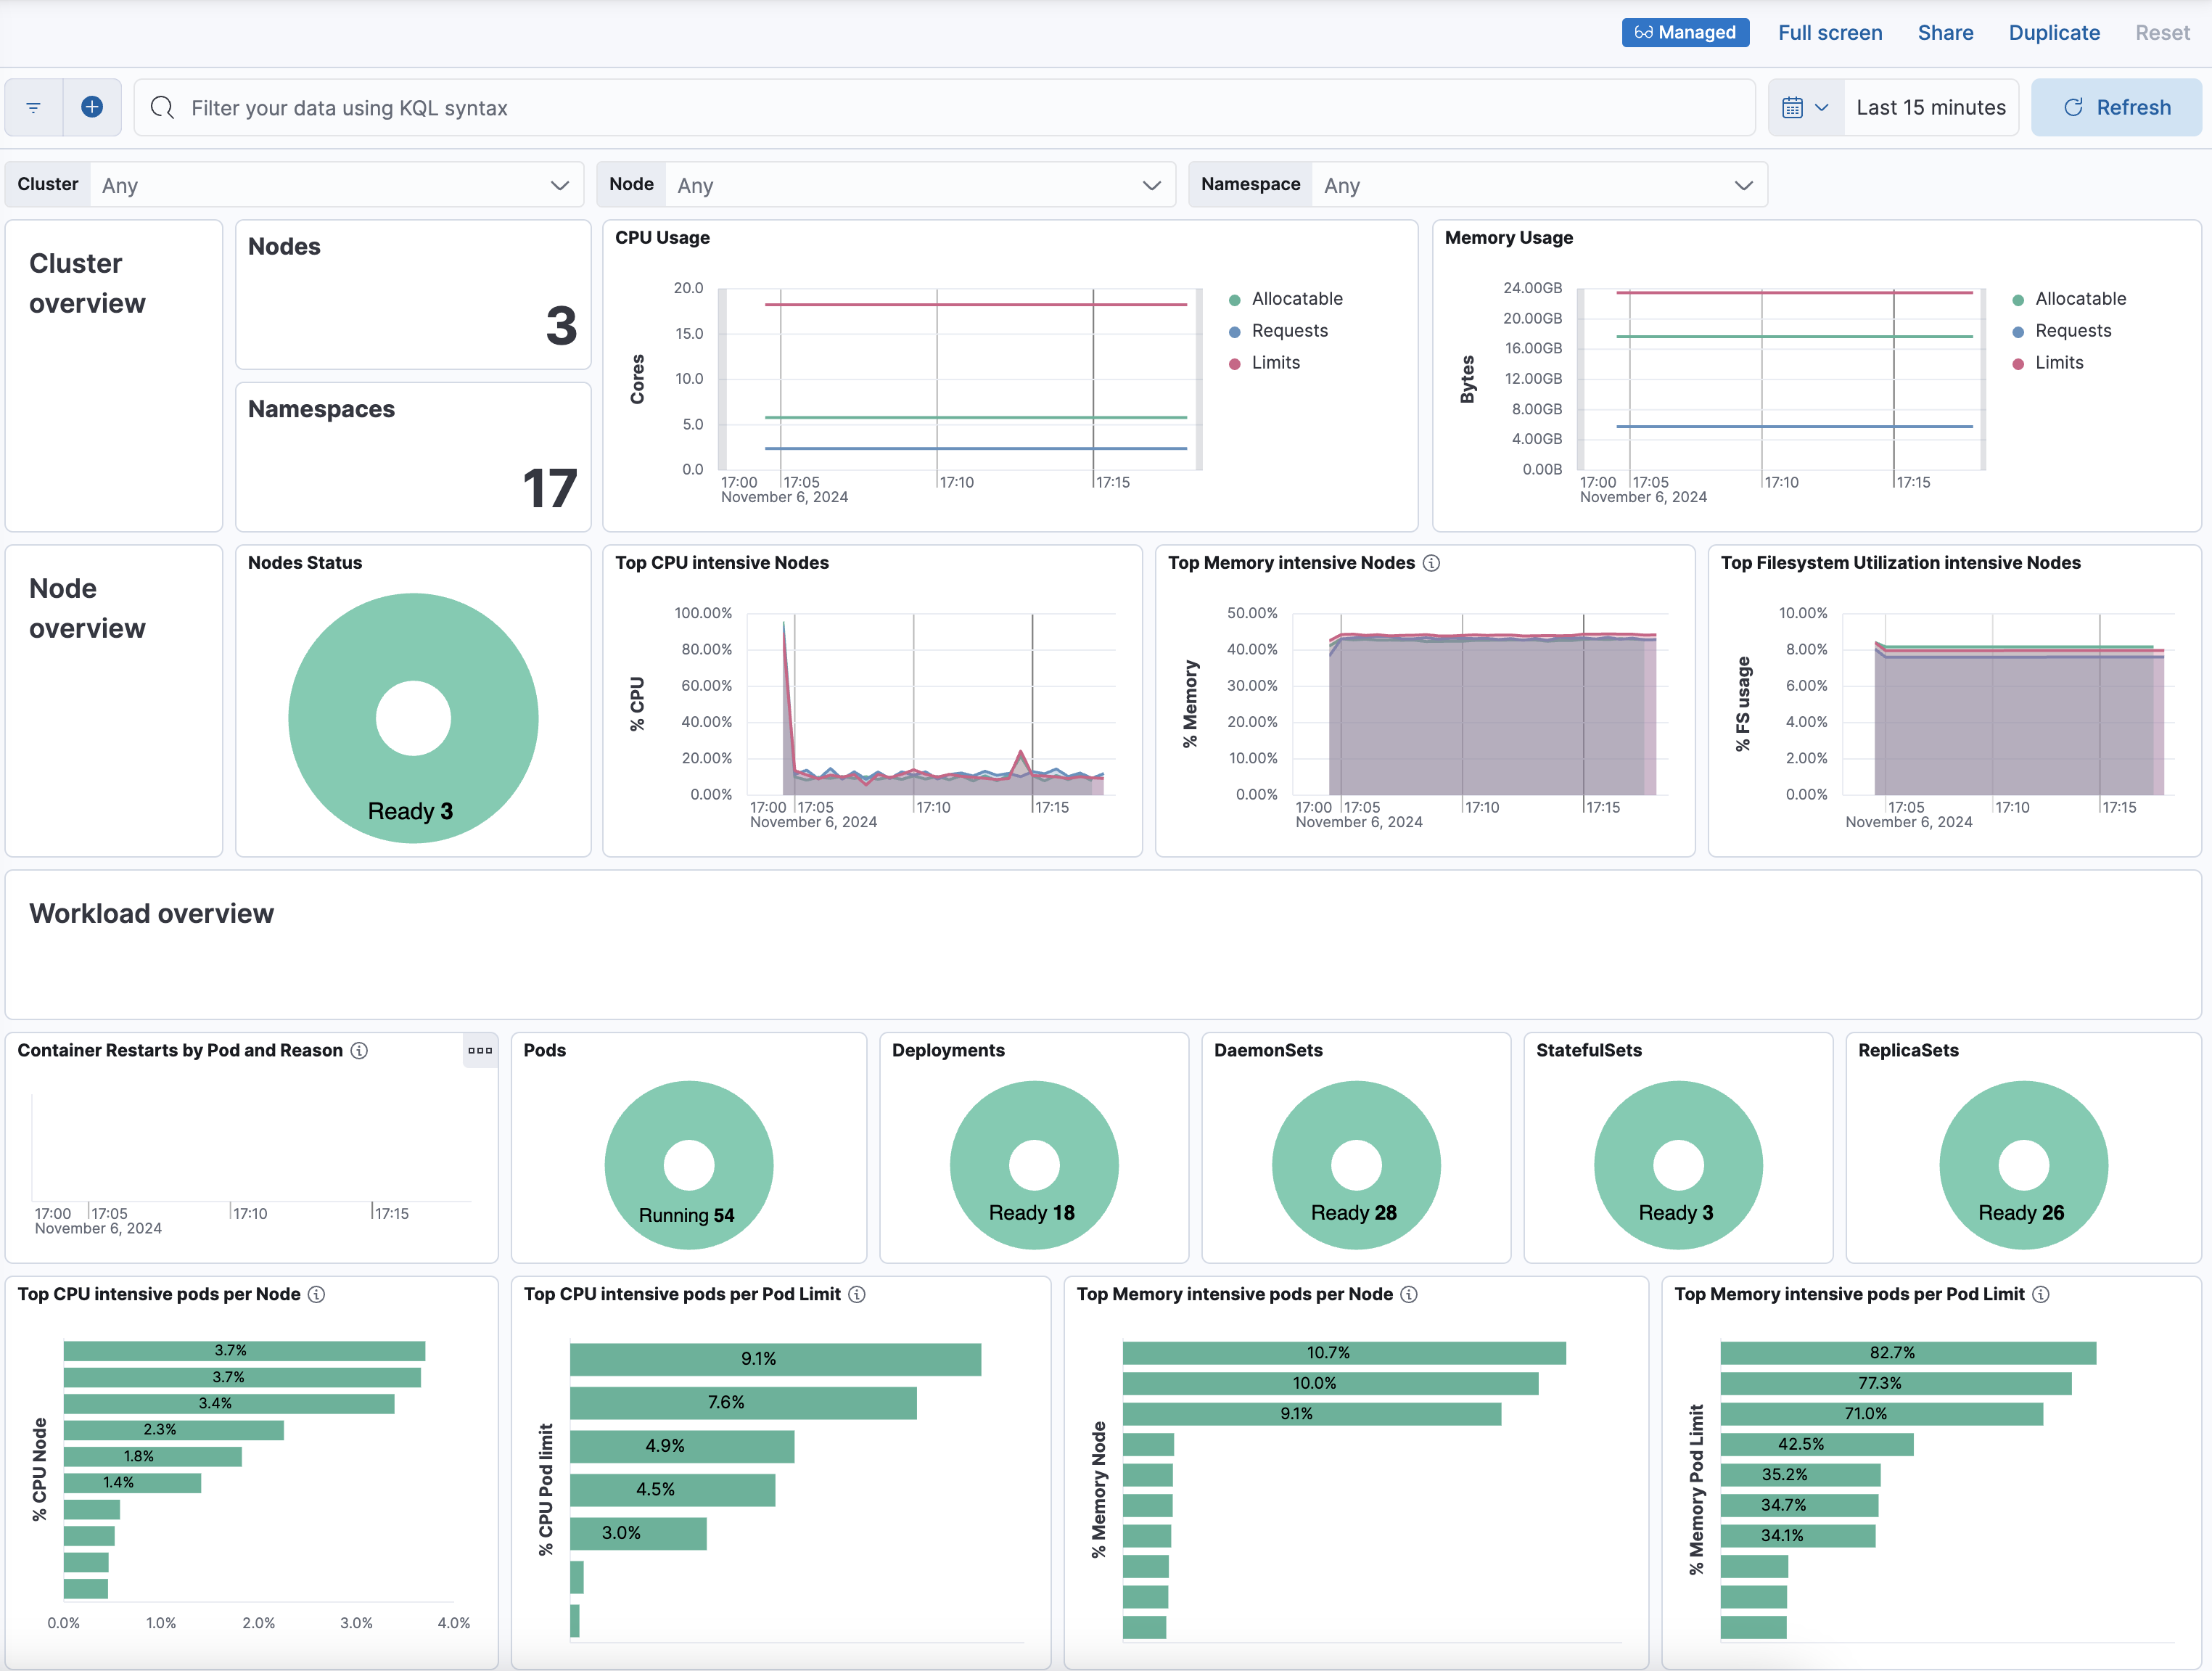
Task: Toggle the Requests series in Memory Usage legend
Action: [x=2074, y=331]
